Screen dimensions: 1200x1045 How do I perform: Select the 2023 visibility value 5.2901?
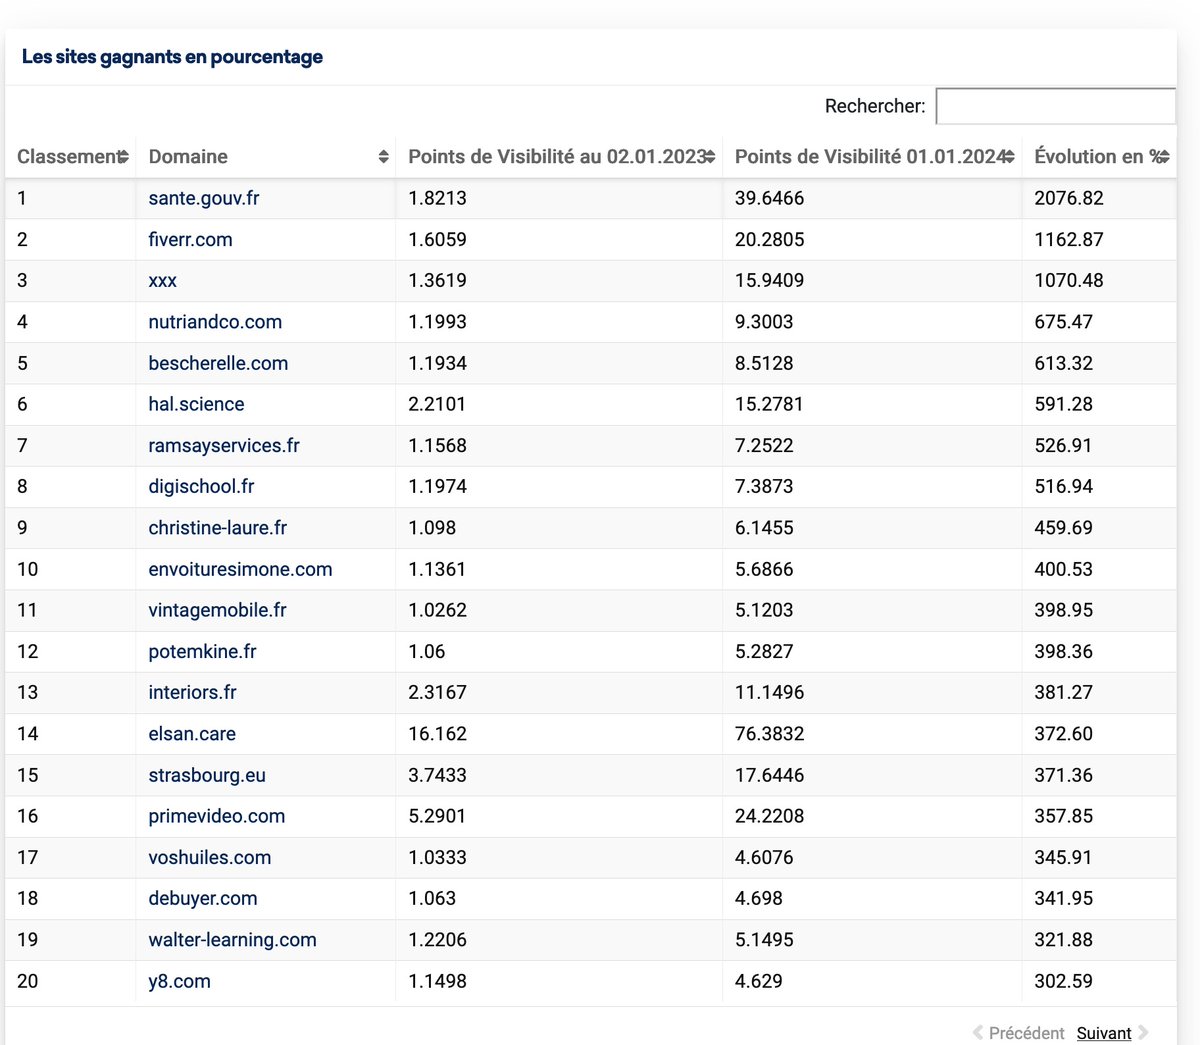(x=437, y=816)
